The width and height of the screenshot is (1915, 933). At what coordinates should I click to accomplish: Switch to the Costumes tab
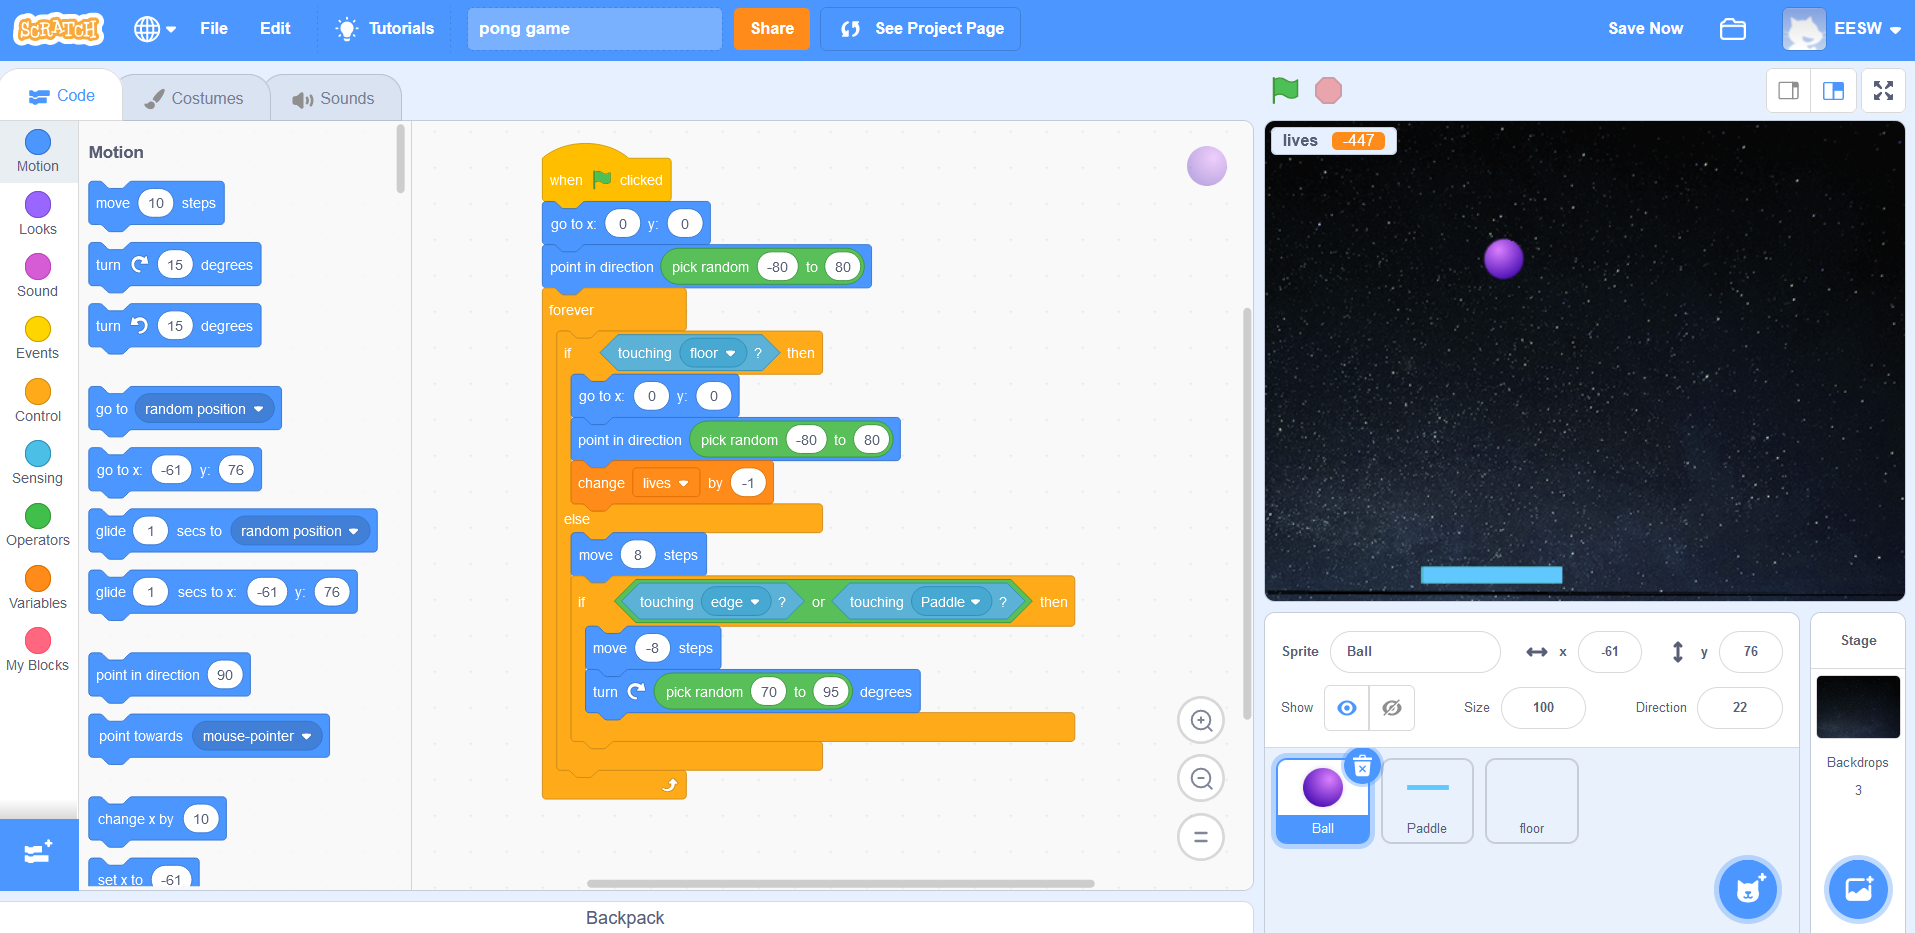click(x=194, y=97)
